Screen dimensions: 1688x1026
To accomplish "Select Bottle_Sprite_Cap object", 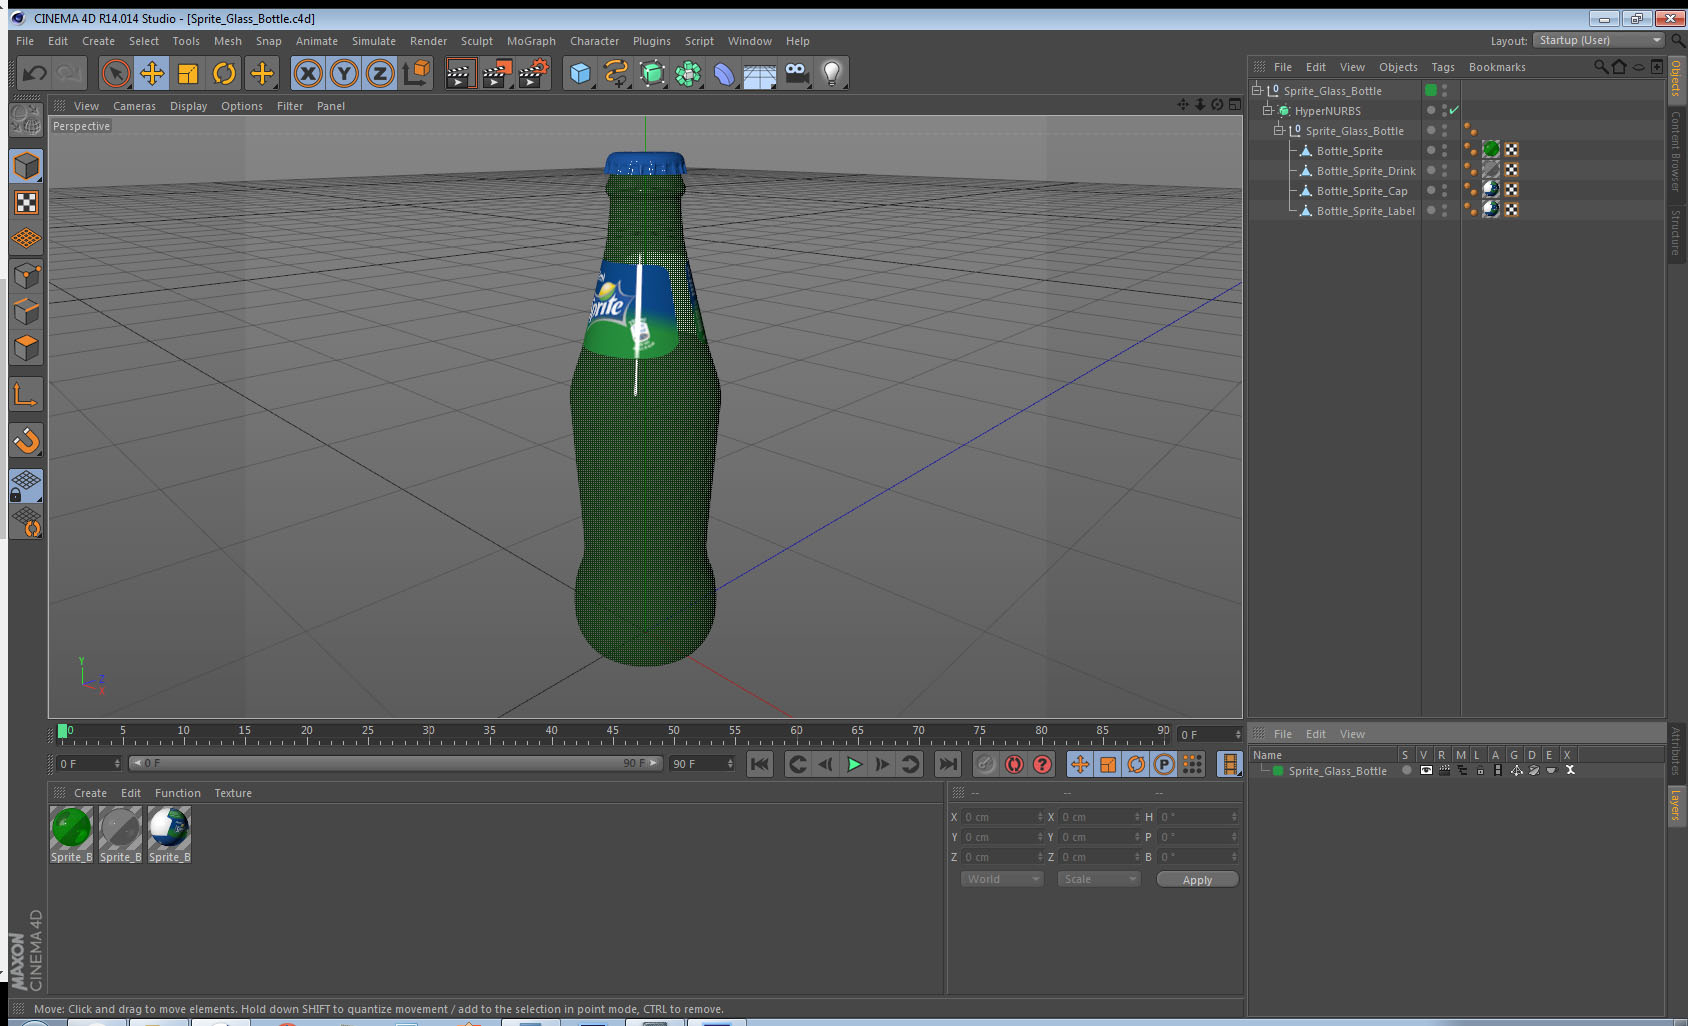I will 1361,191.
